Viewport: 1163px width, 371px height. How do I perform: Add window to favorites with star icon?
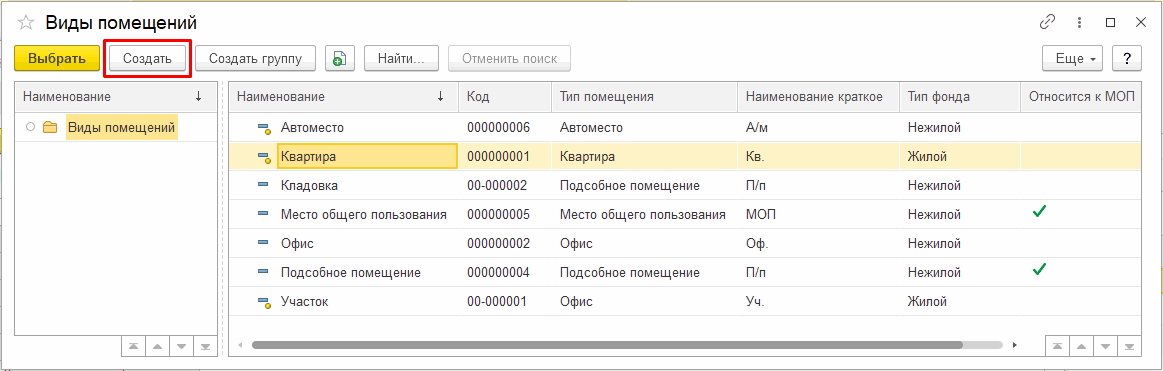coord(26,23)
